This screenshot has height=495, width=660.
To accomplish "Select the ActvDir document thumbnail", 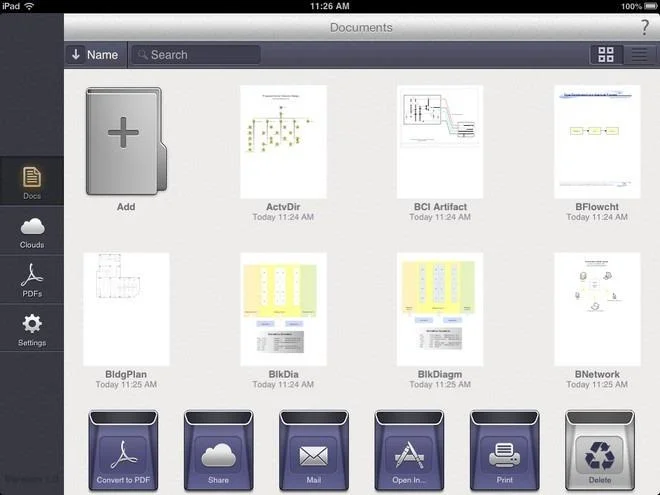I will pos(283,142).
